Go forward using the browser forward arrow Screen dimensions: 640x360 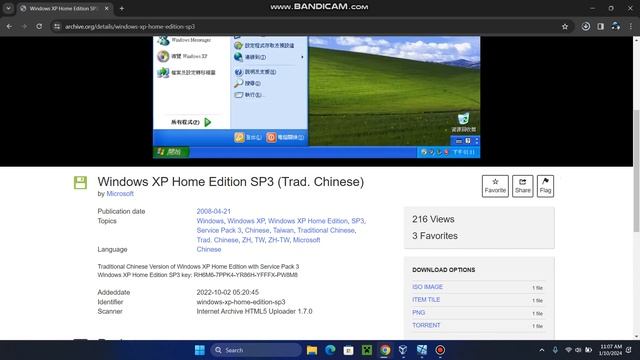(x=24, y=27)
